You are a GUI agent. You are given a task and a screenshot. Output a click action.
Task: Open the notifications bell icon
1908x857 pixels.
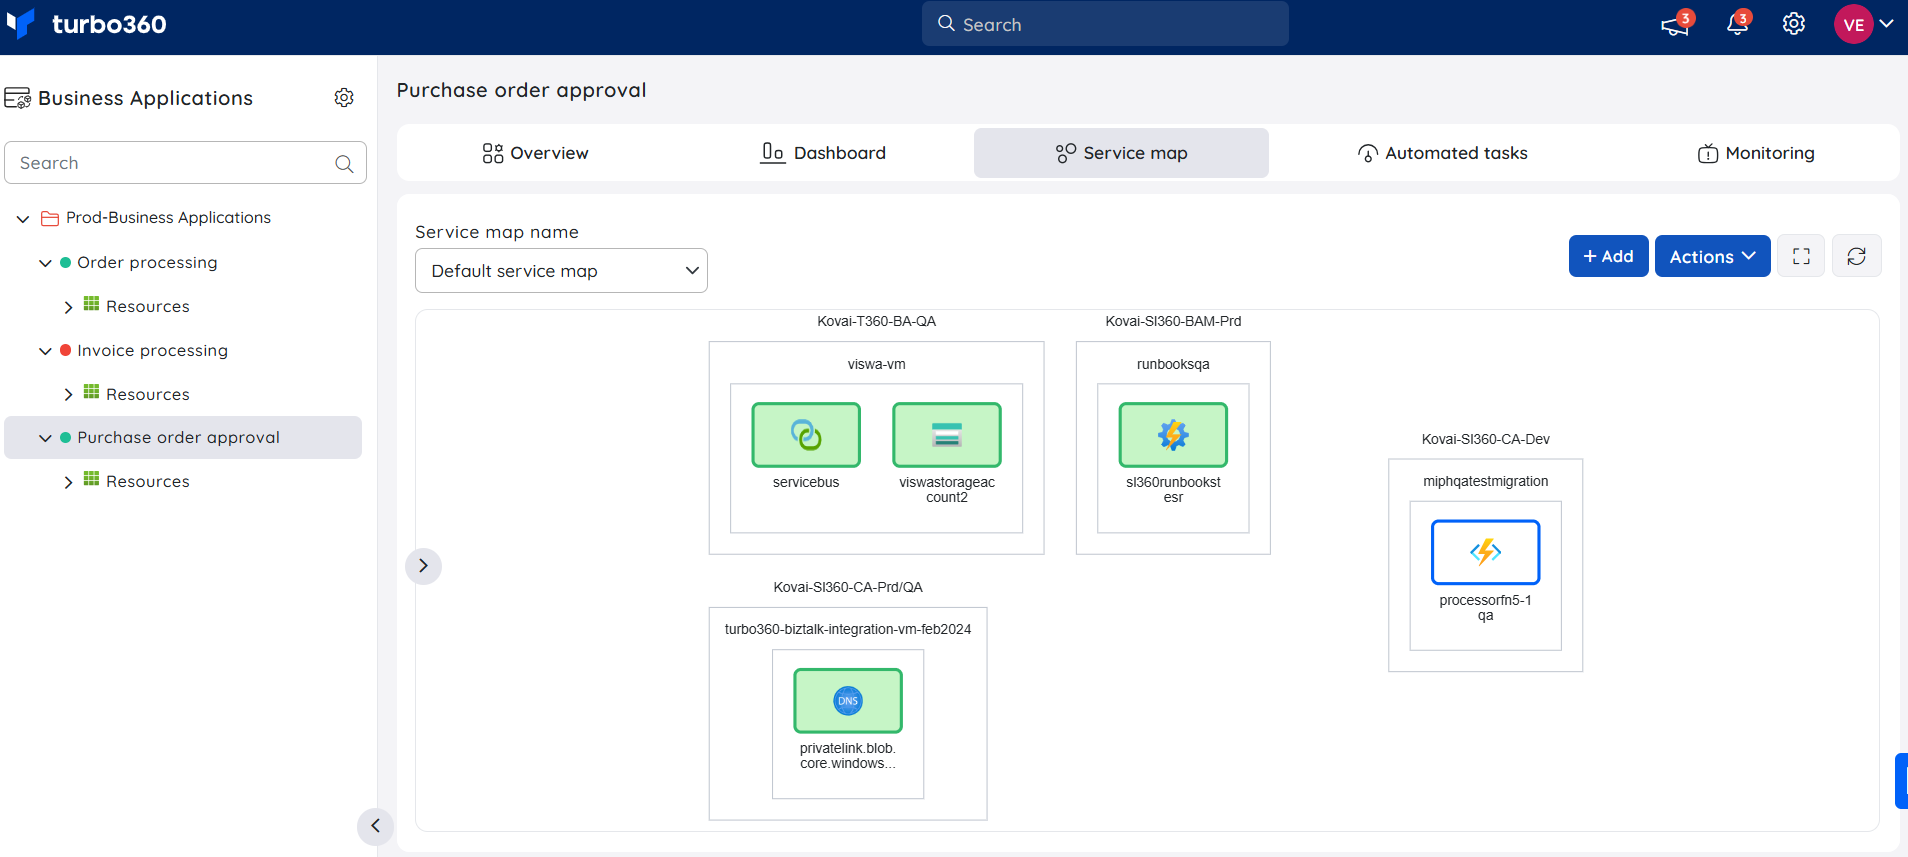click(1738, 24)
